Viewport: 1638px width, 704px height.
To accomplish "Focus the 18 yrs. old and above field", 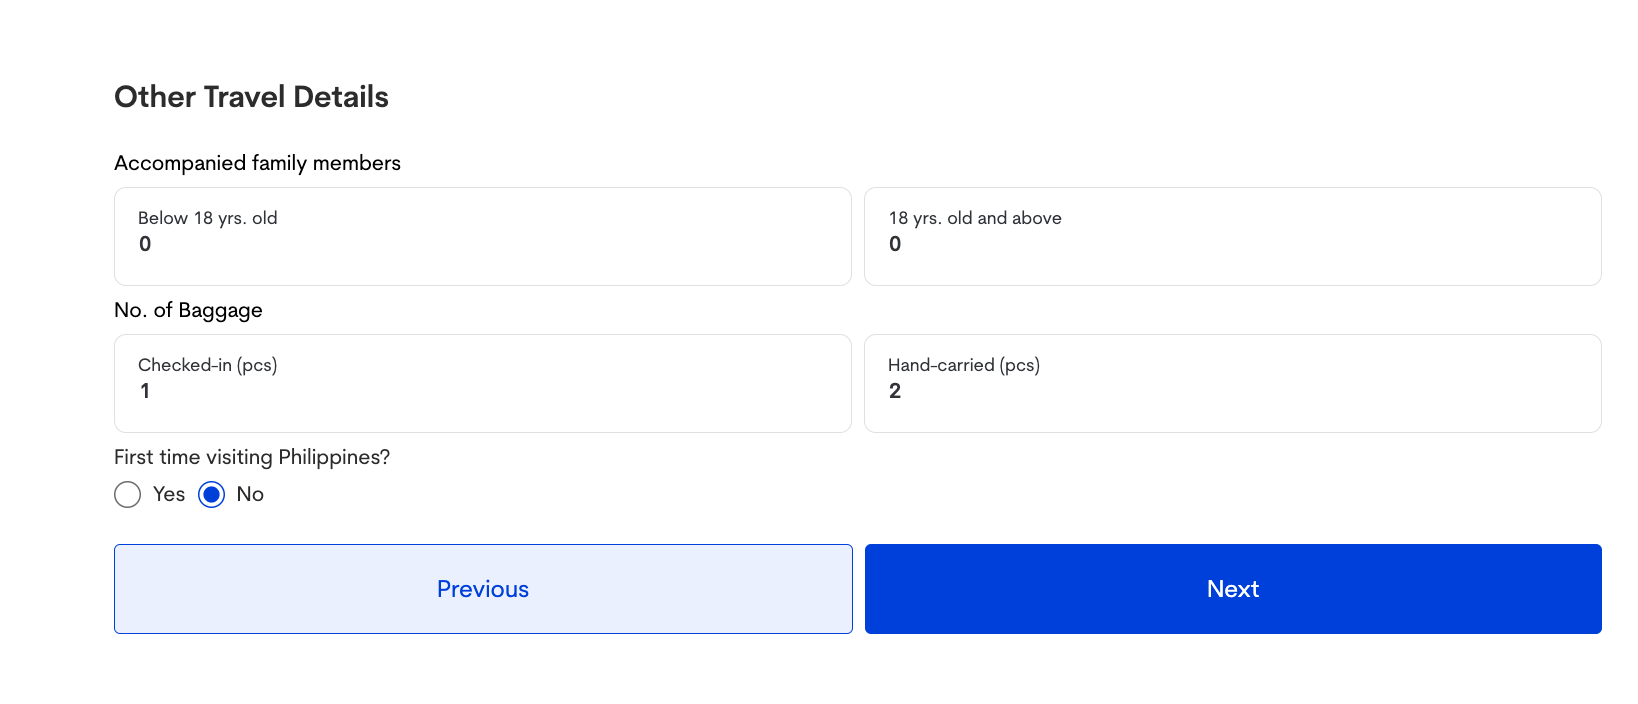I will (1233, 236).
